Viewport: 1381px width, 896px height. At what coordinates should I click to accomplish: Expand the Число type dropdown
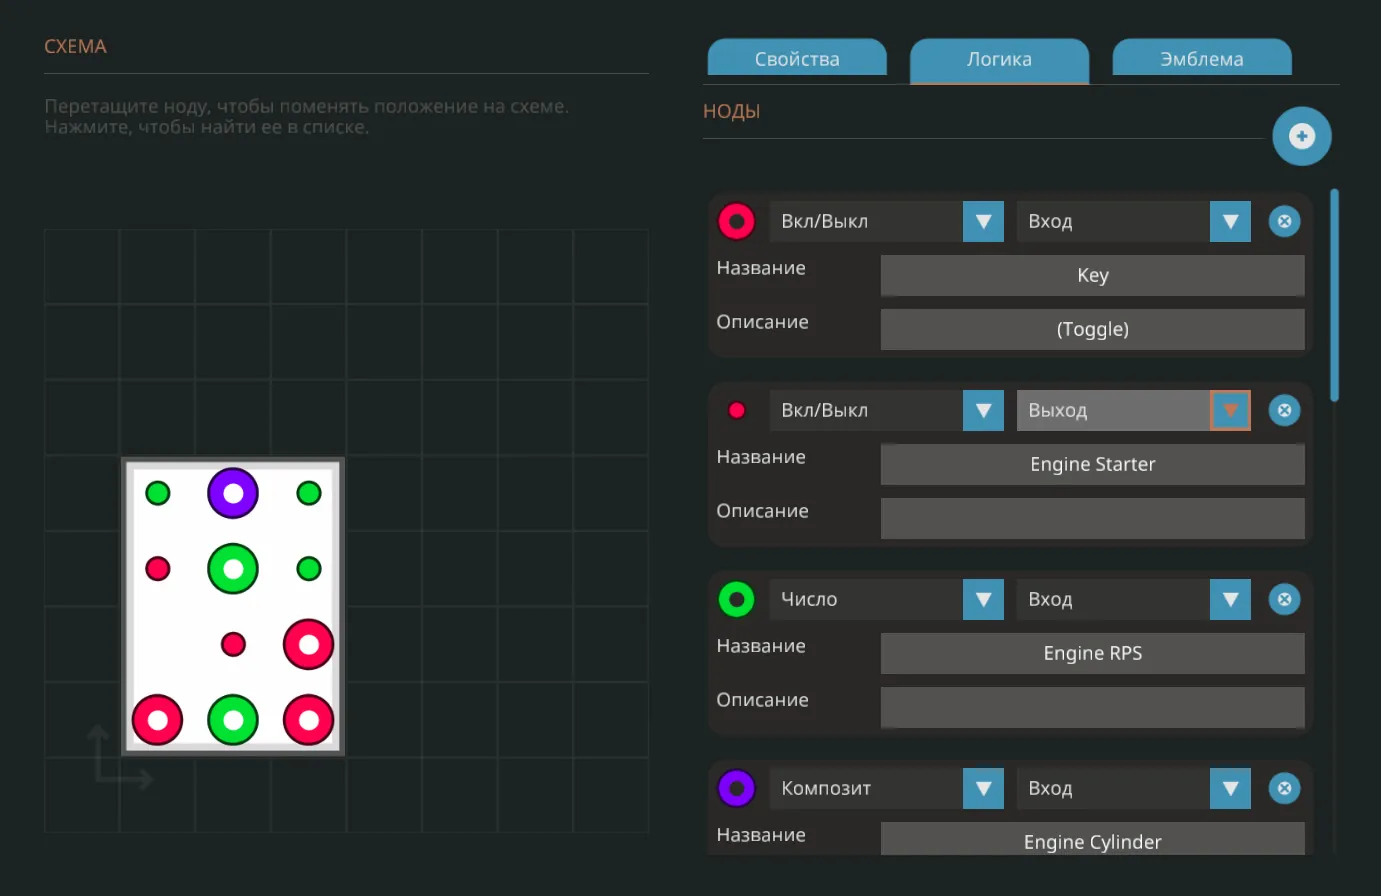(x=983, y=599)
